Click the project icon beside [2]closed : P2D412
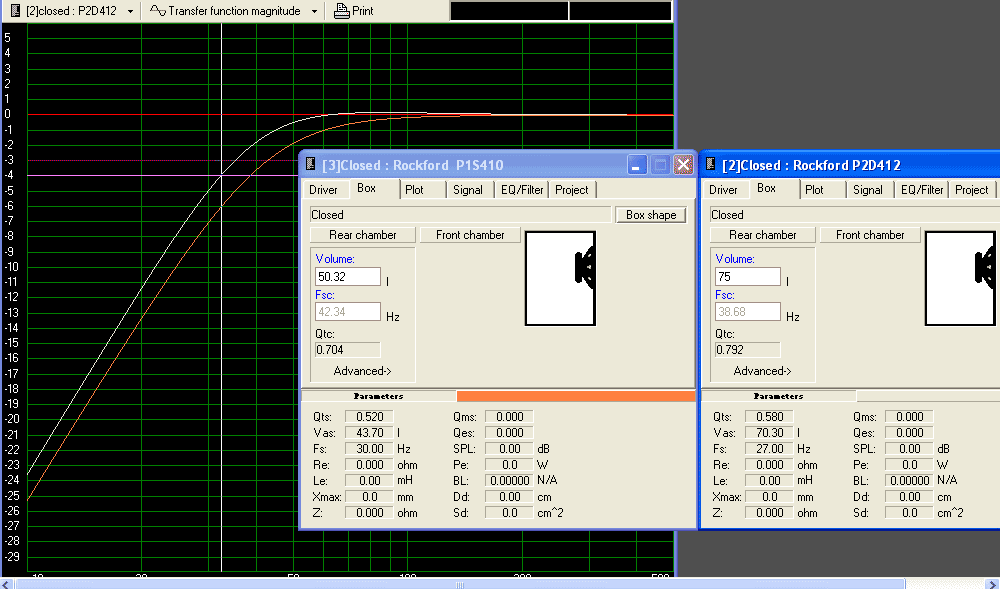 17,11
